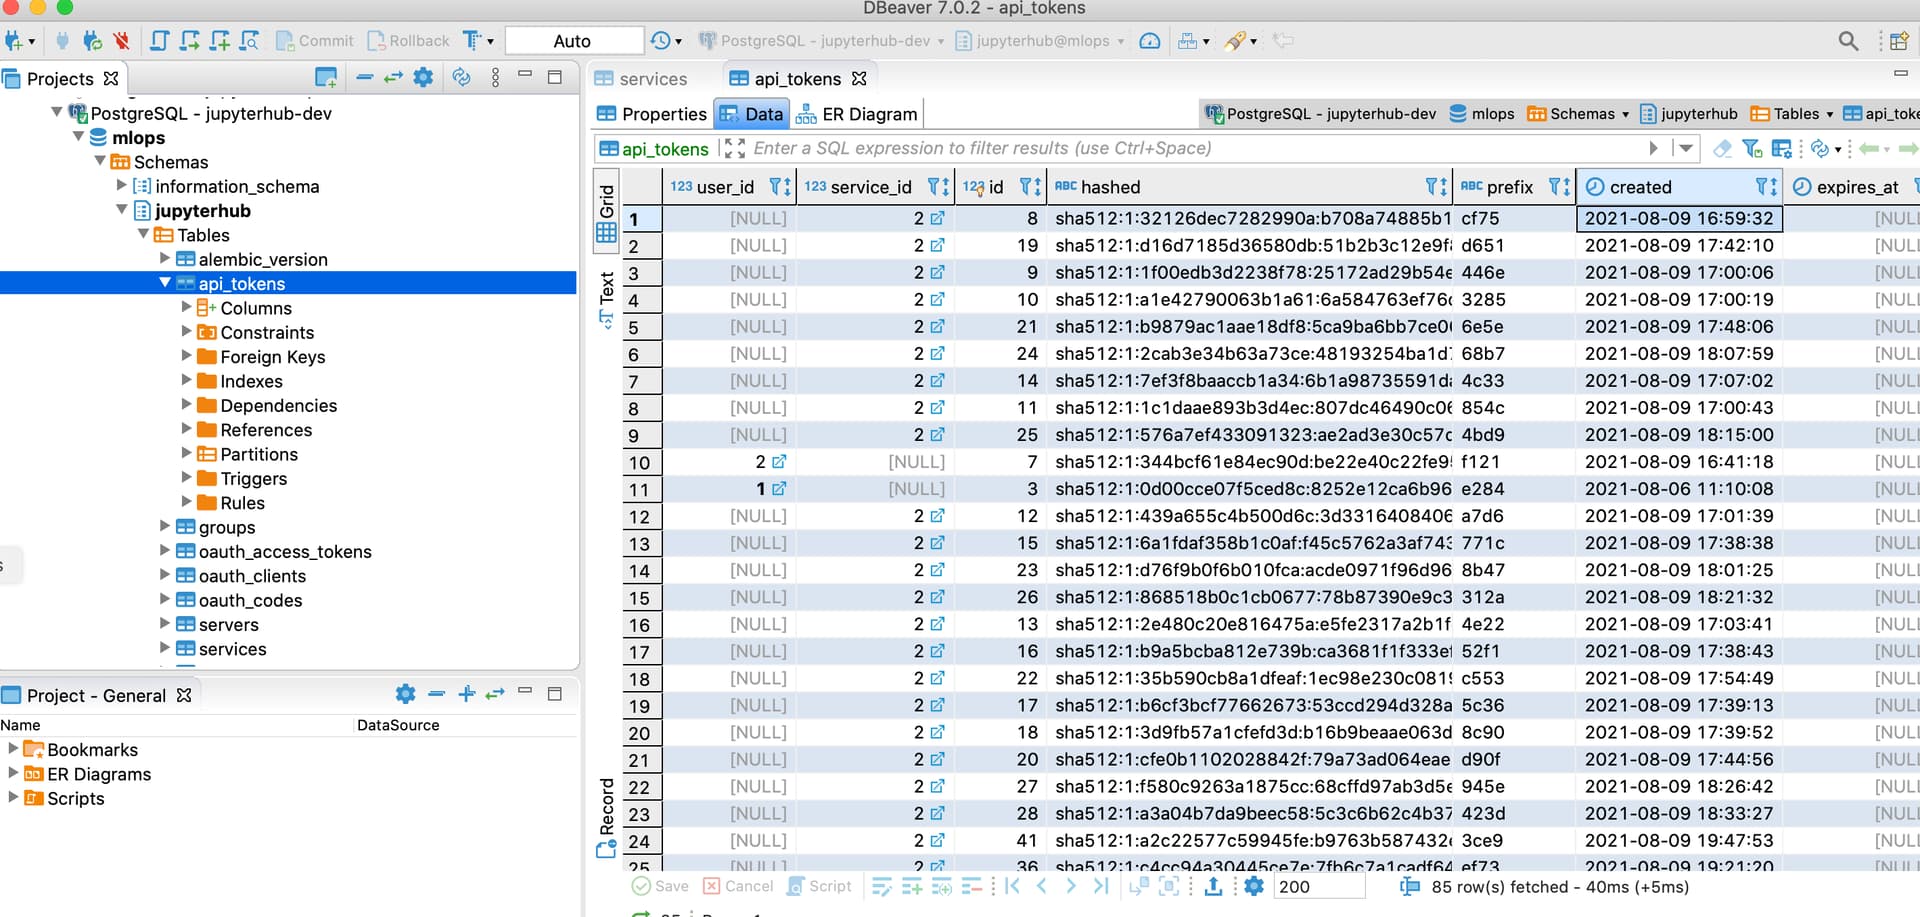Image resolution: width=1920 pixels, height=917 pixels.
Task: Click the Rollback button
Action: pyautogui.click(x=408, y=41)
